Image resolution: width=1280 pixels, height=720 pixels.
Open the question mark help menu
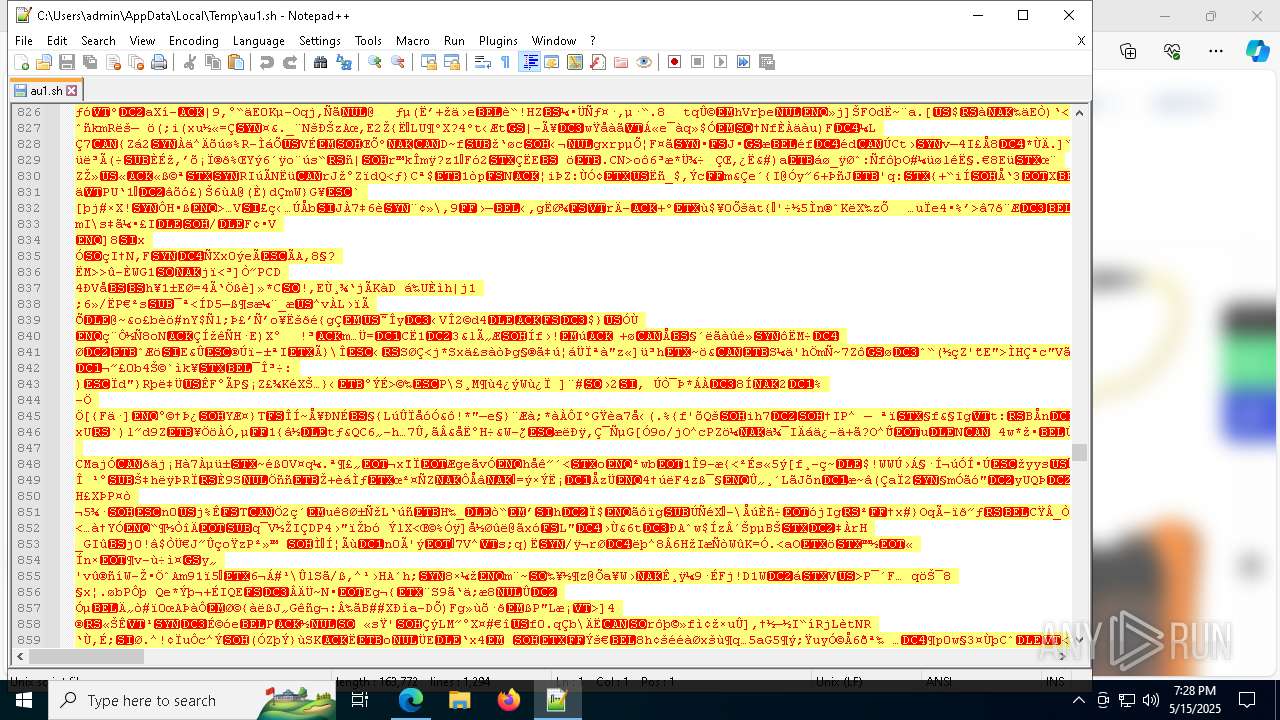click(593, 41)
